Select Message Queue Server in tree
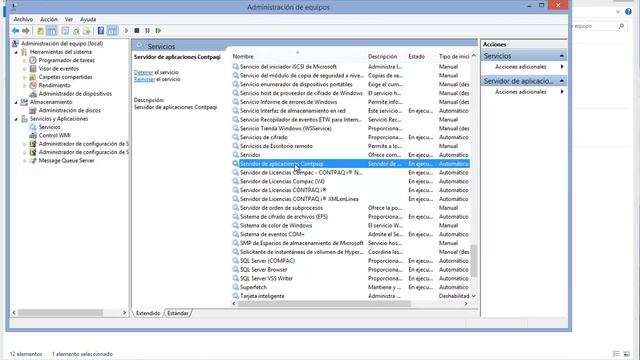Viewport: 640px width, 360px height. (x=67, y=160)
